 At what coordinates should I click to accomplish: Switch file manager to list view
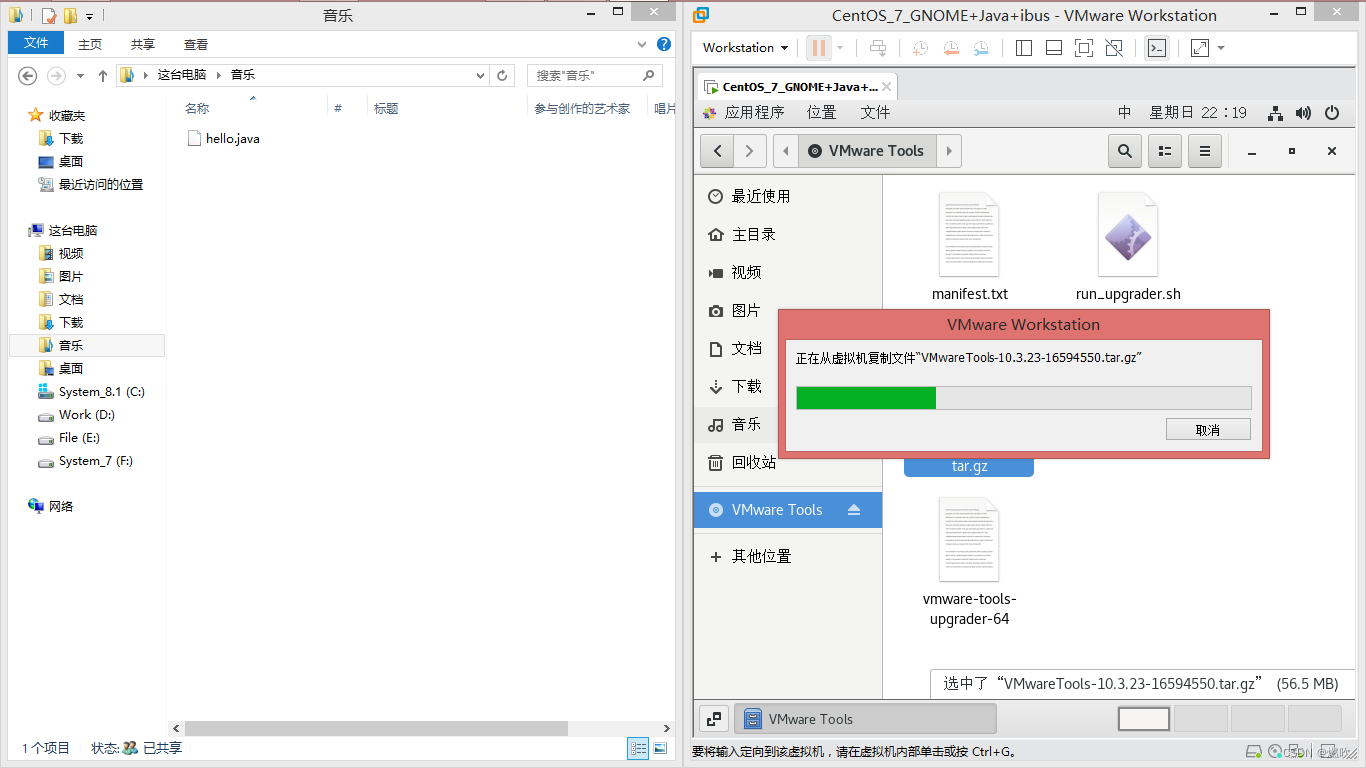(1165, 151)
